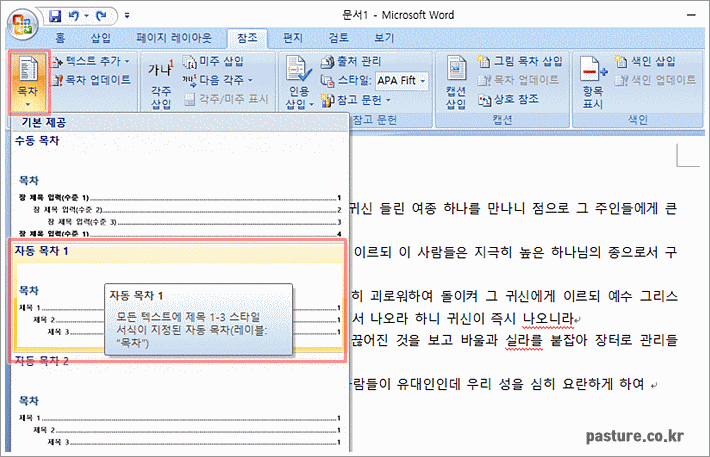Open the 검토 review tab
710x457 pixels.
click(338, 38)
